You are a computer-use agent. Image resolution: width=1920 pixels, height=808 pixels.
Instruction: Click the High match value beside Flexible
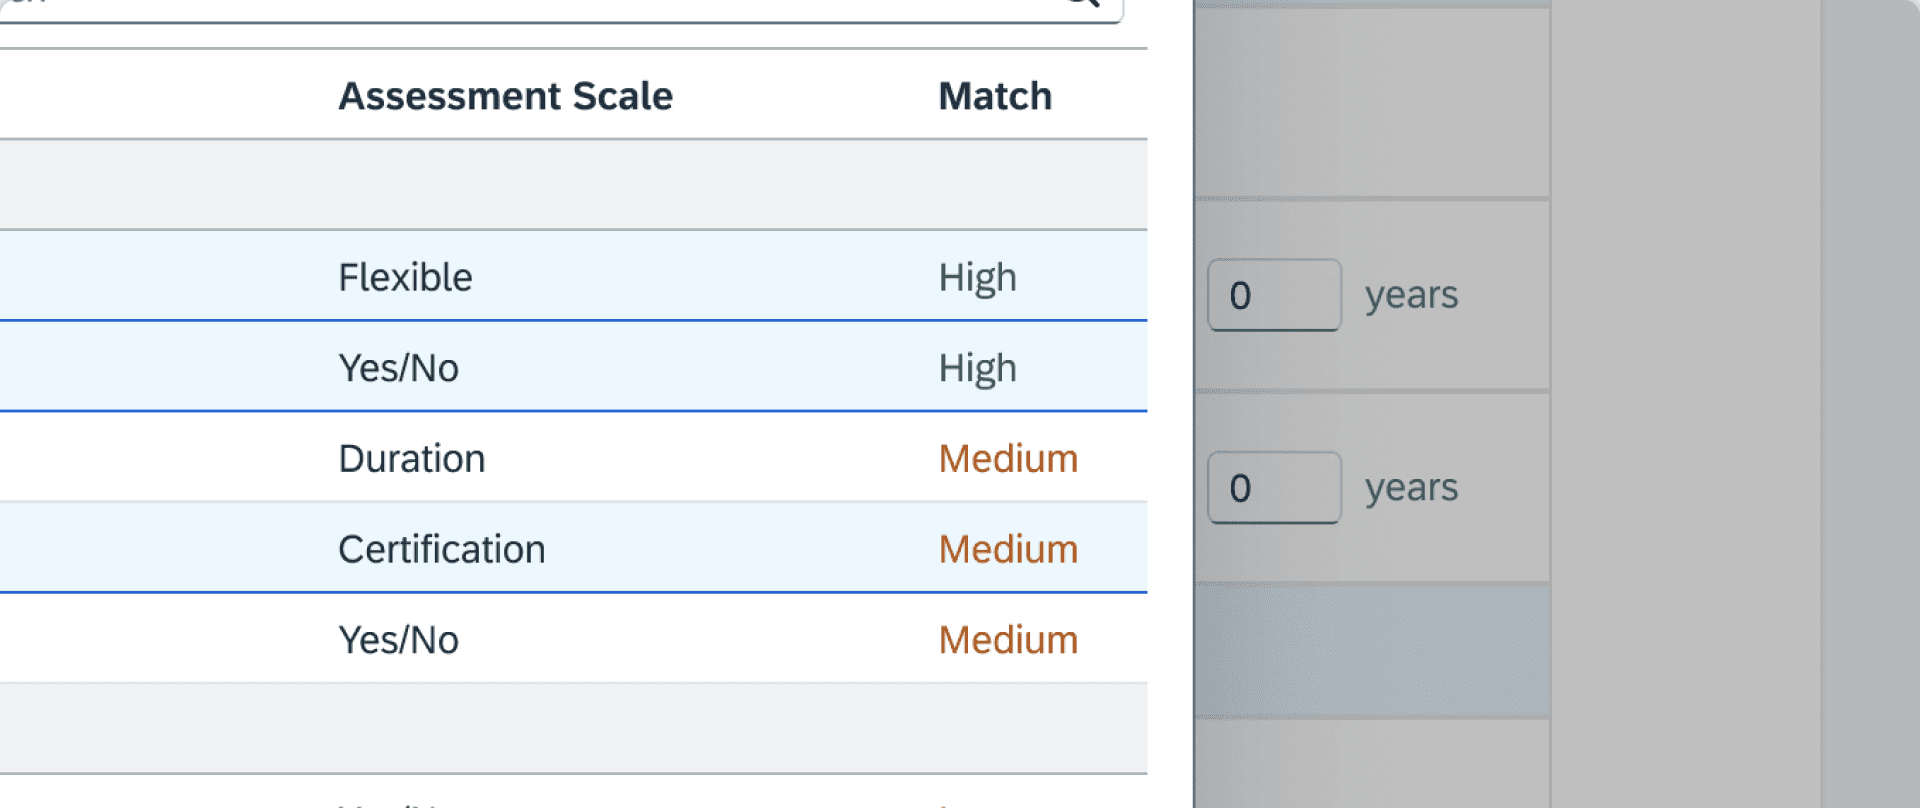pyautogui.click(x=977, y=277)
